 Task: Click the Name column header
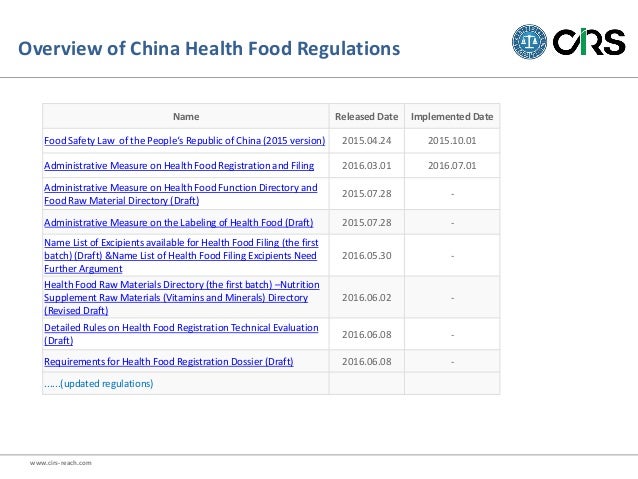coord(186,117)
